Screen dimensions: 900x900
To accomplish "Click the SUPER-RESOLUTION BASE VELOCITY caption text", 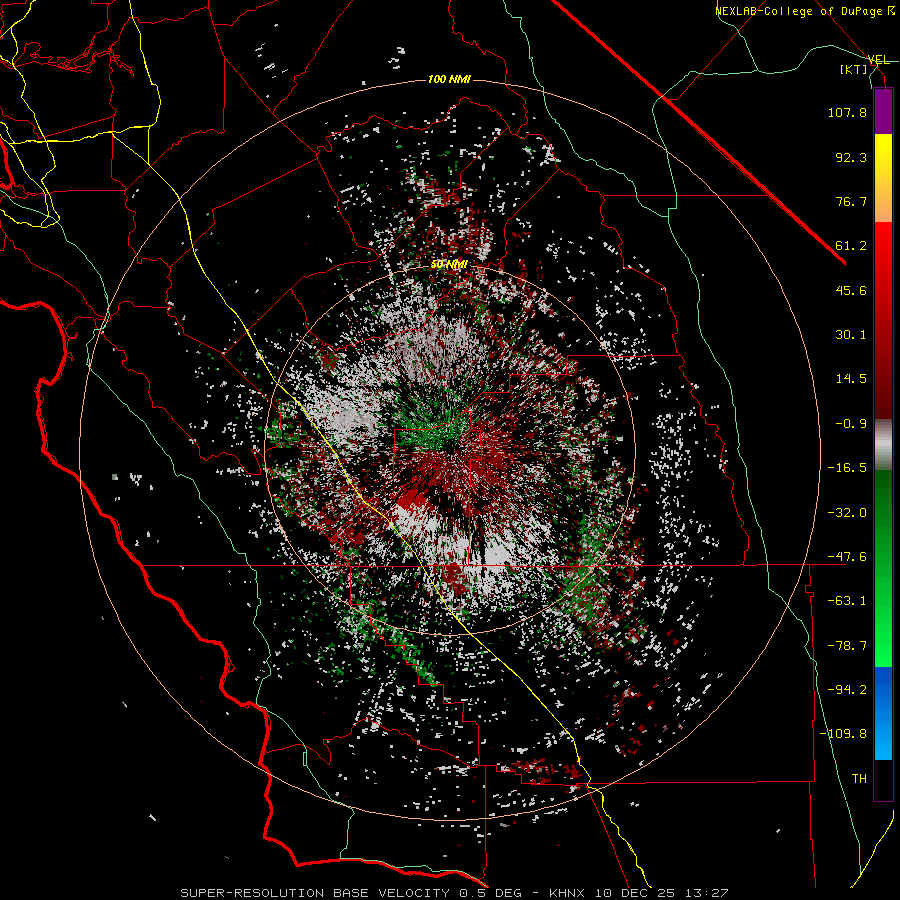I will pyautogui.click(x=316, y=893).
